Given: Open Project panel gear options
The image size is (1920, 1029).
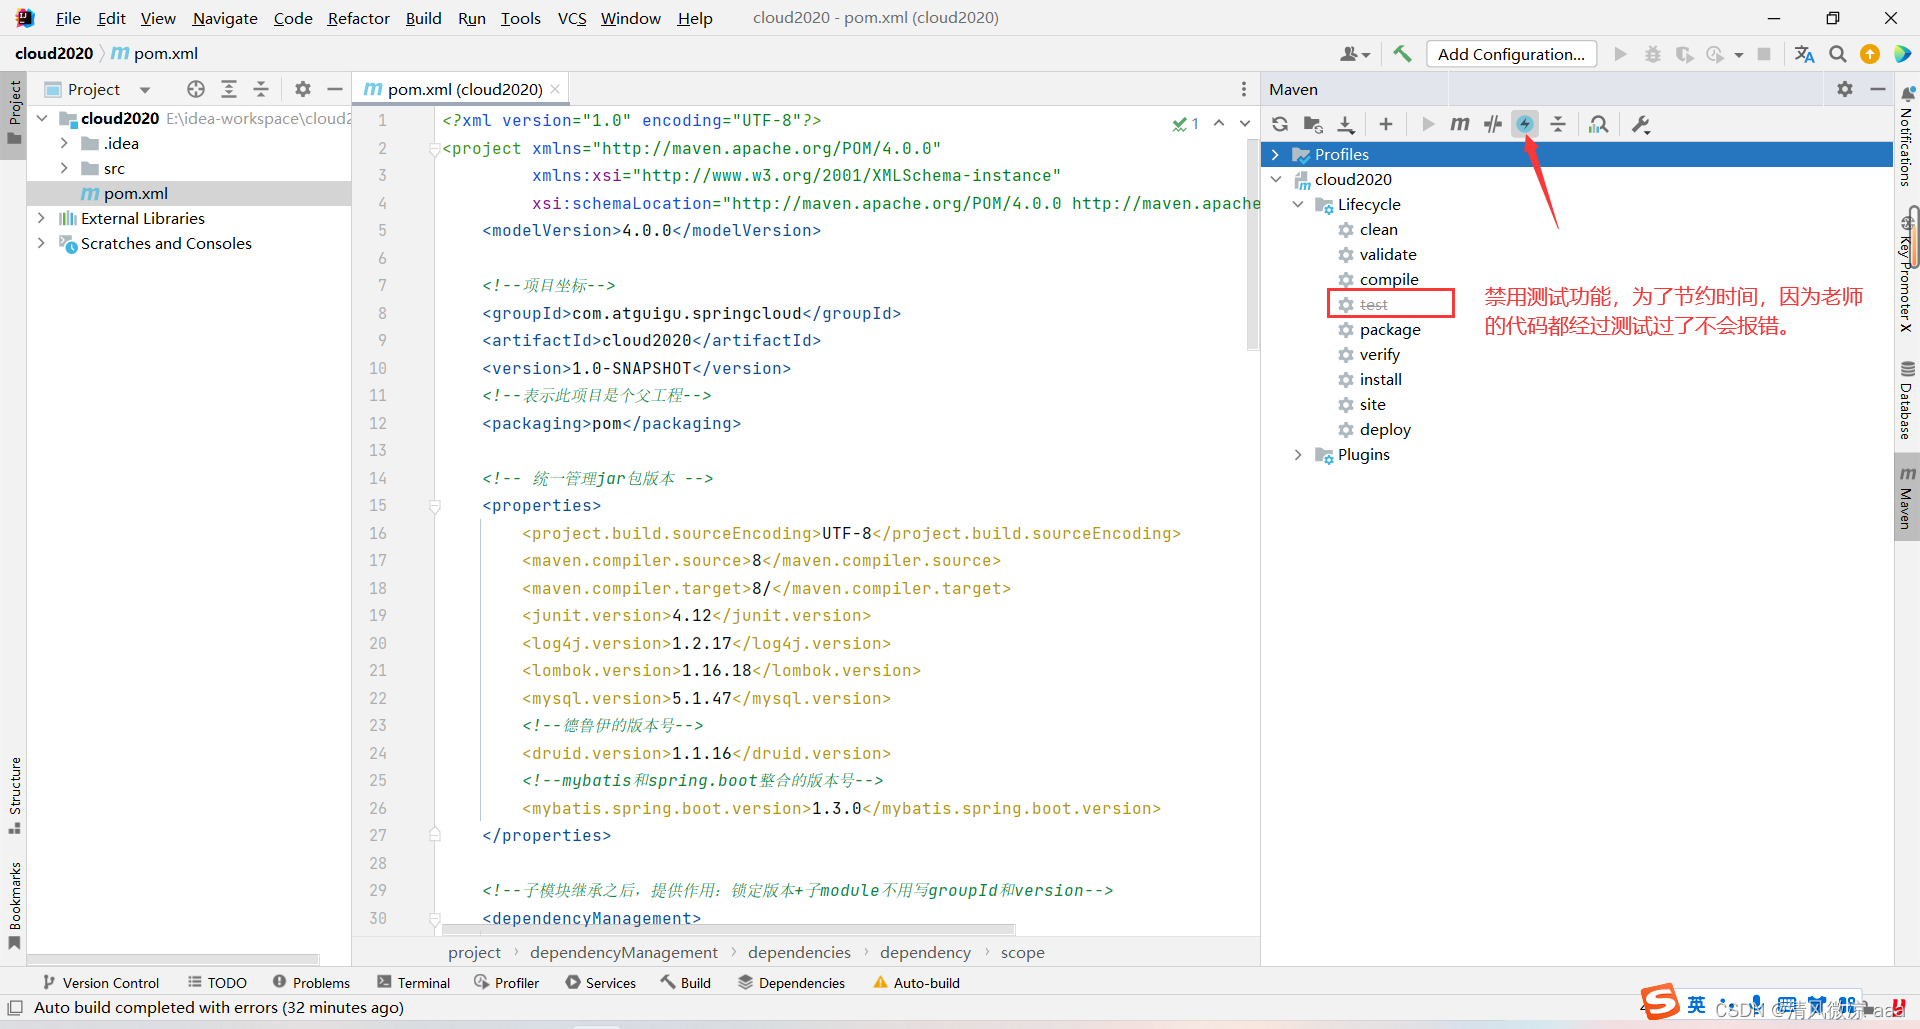Looking at the screenshot, I should [x=303, y=89].
